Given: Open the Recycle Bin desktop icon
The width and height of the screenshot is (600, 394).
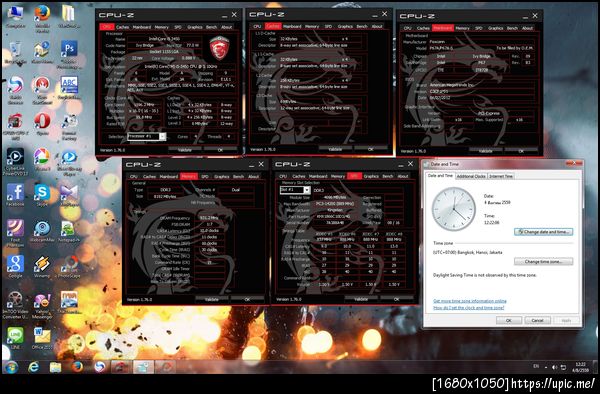Looking at the screenshot, I should pos(15,52).
